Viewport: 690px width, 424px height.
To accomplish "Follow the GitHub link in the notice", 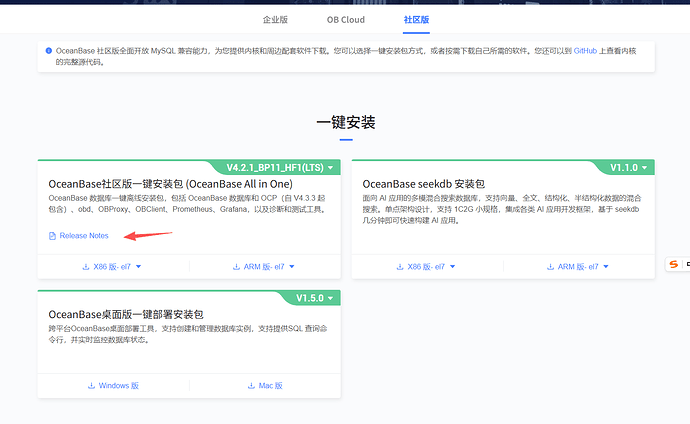I will click(585, 50).
